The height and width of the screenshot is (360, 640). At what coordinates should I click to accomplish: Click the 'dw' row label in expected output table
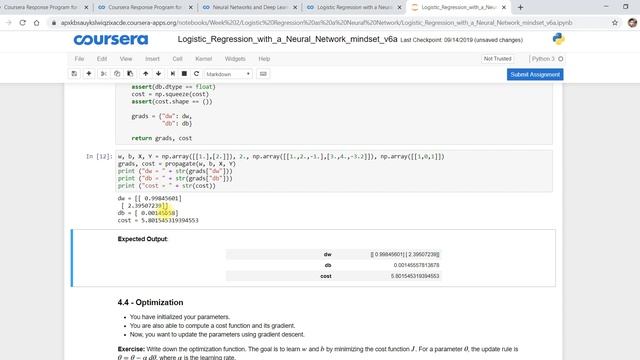click(x=327, y=254)
